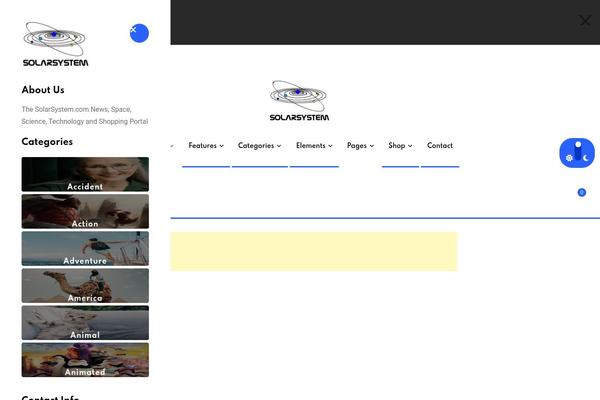Dismiss the dark top bar with its X

point(585,21)
